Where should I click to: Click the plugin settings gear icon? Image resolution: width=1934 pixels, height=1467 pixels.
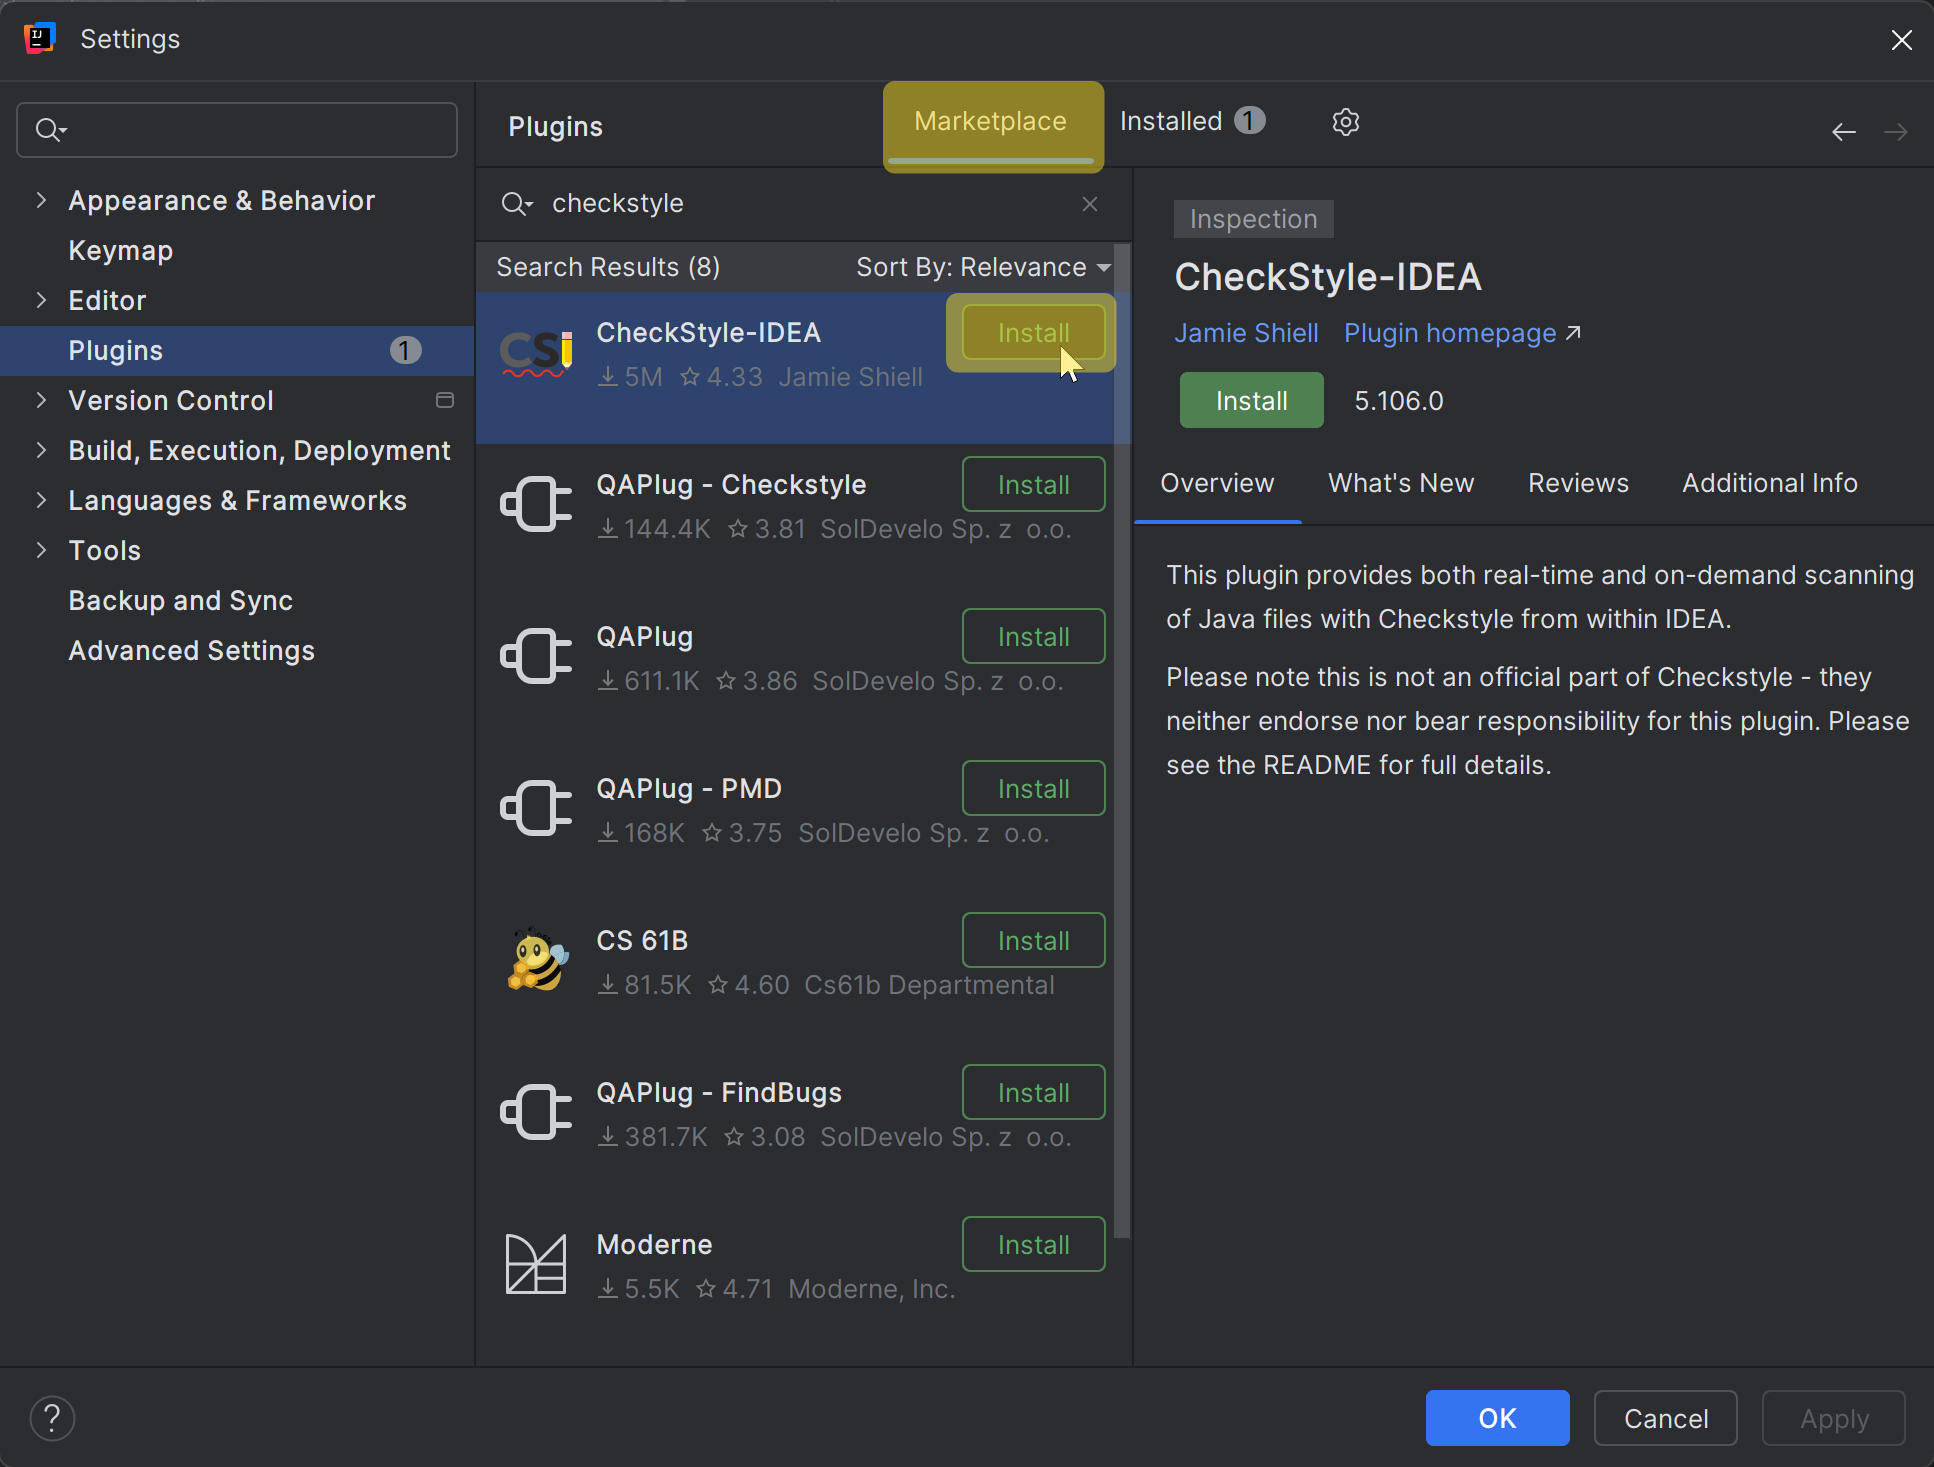point(1345,122)
